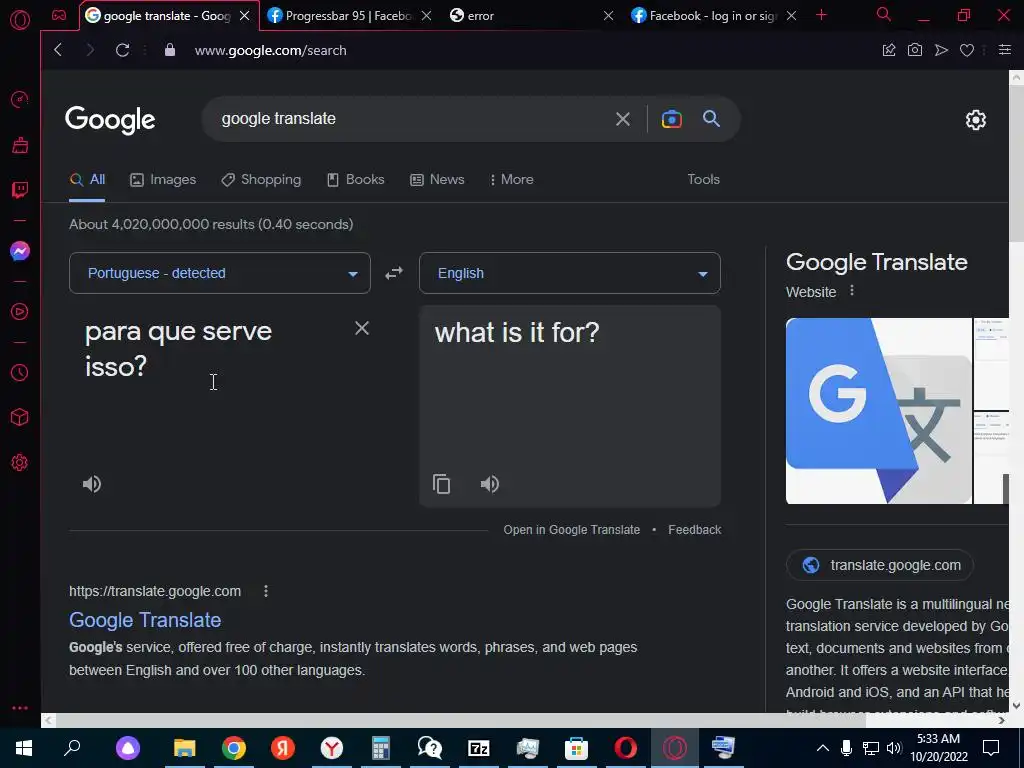This screenshot has height=768, width=1024.
Task: Copy the English translation
Action: [441, 484]
